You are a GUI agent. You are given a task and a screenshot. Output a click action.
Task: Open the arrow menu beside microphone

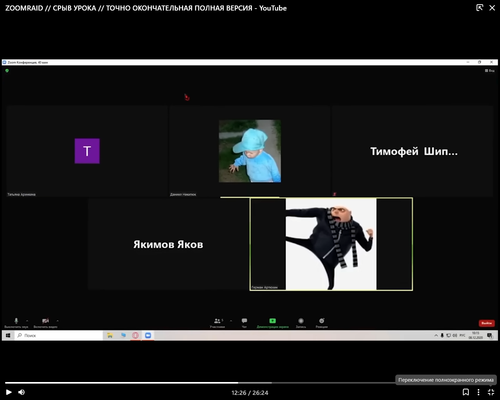pos(27,321)
